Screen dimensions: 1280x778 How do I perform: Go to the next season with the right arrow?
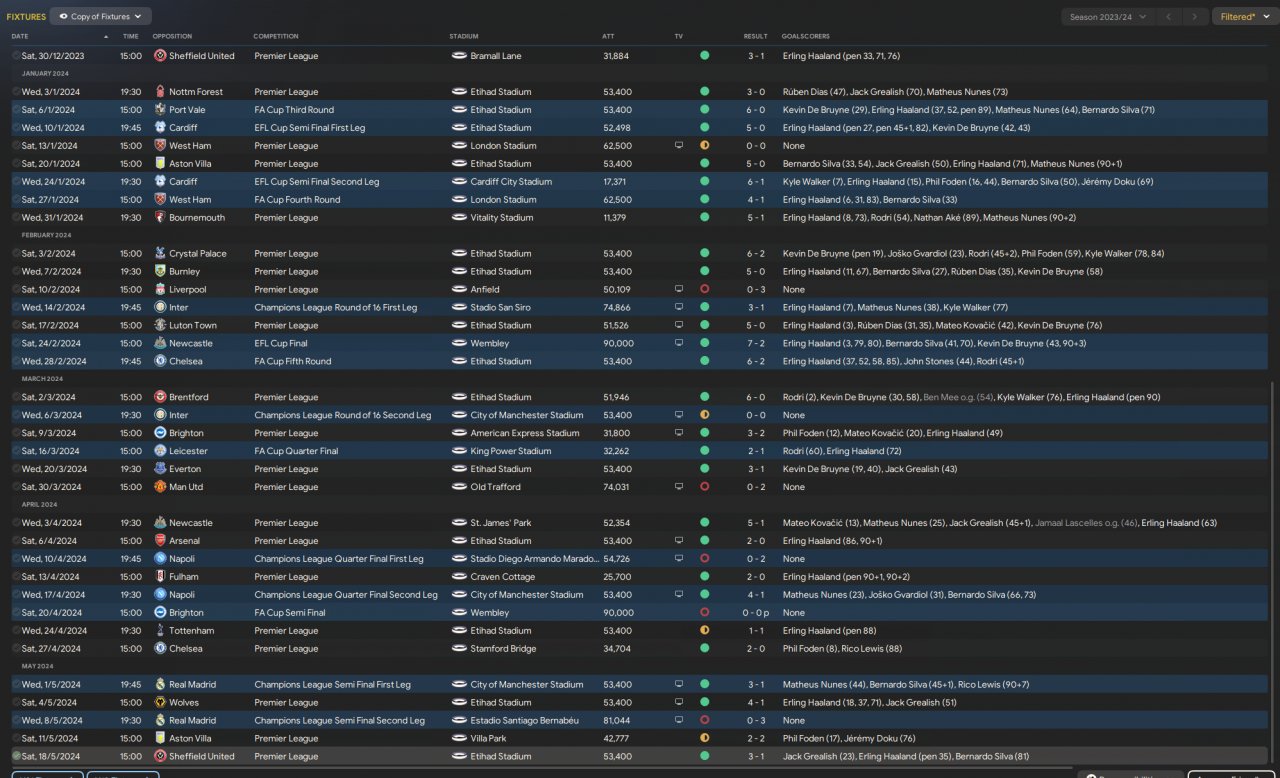point(1195,16)
